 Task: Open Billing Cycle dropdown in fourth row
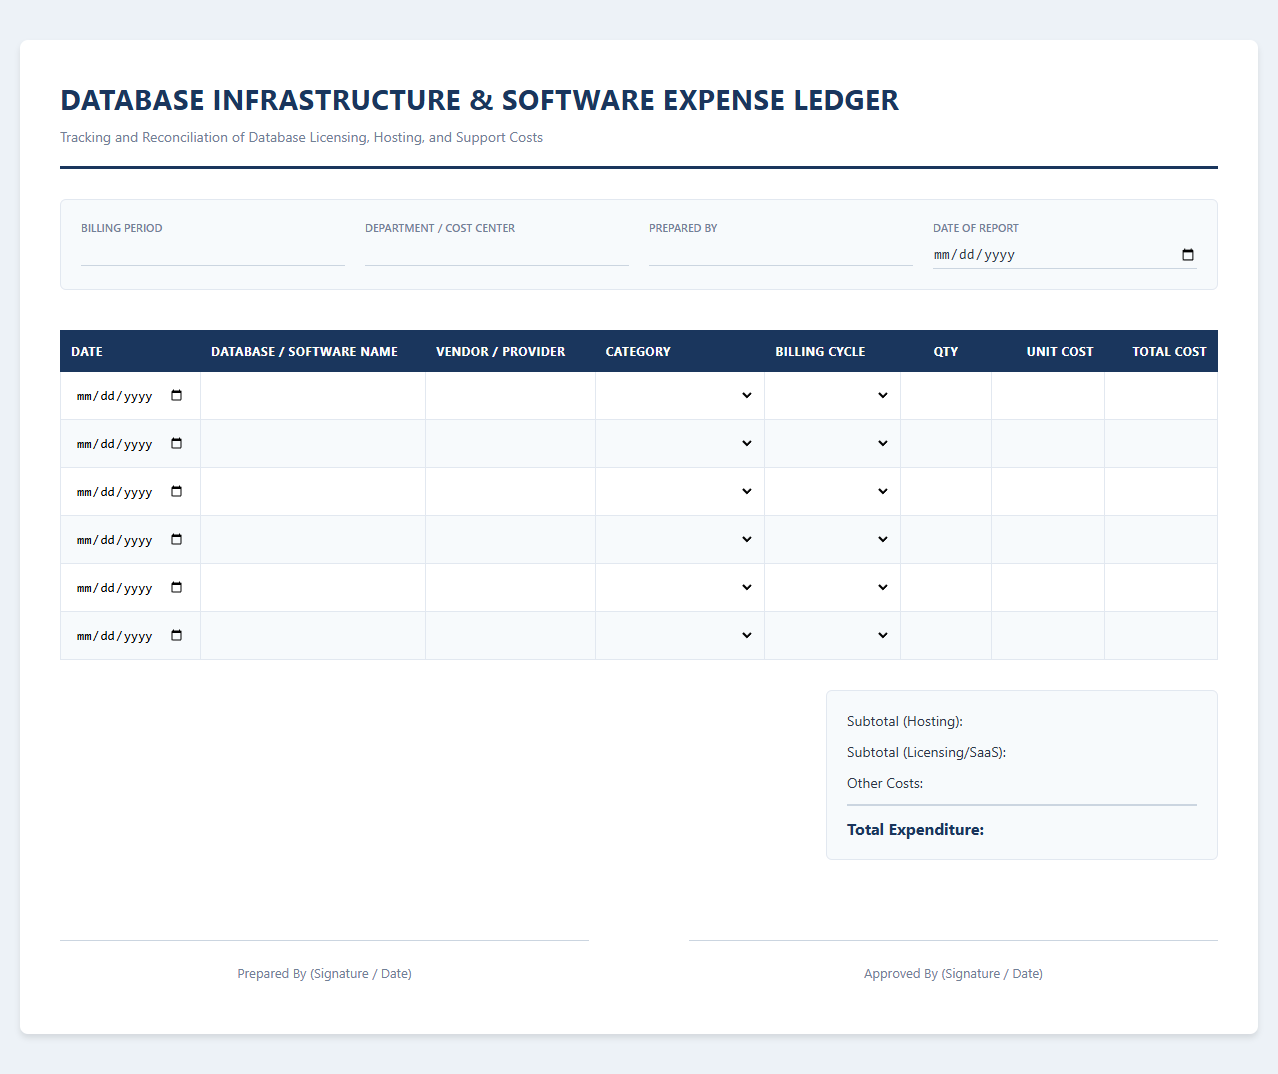(x=832, y=540)
